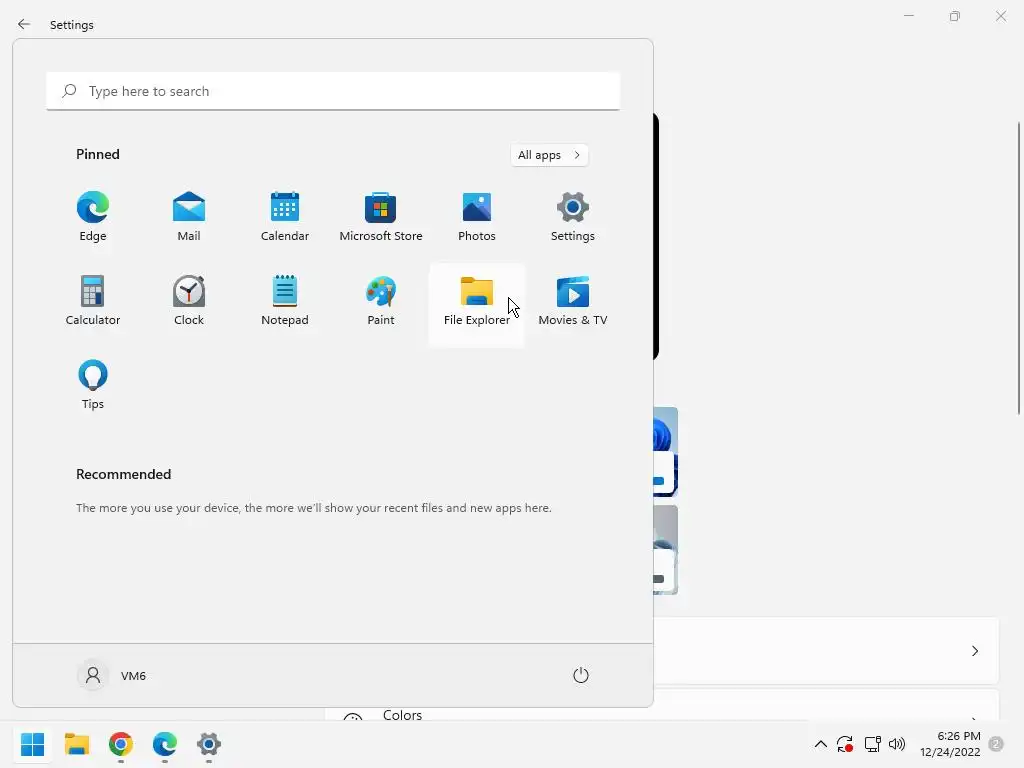
Task: Show the All apps list
Action: [x=549, y=155]
